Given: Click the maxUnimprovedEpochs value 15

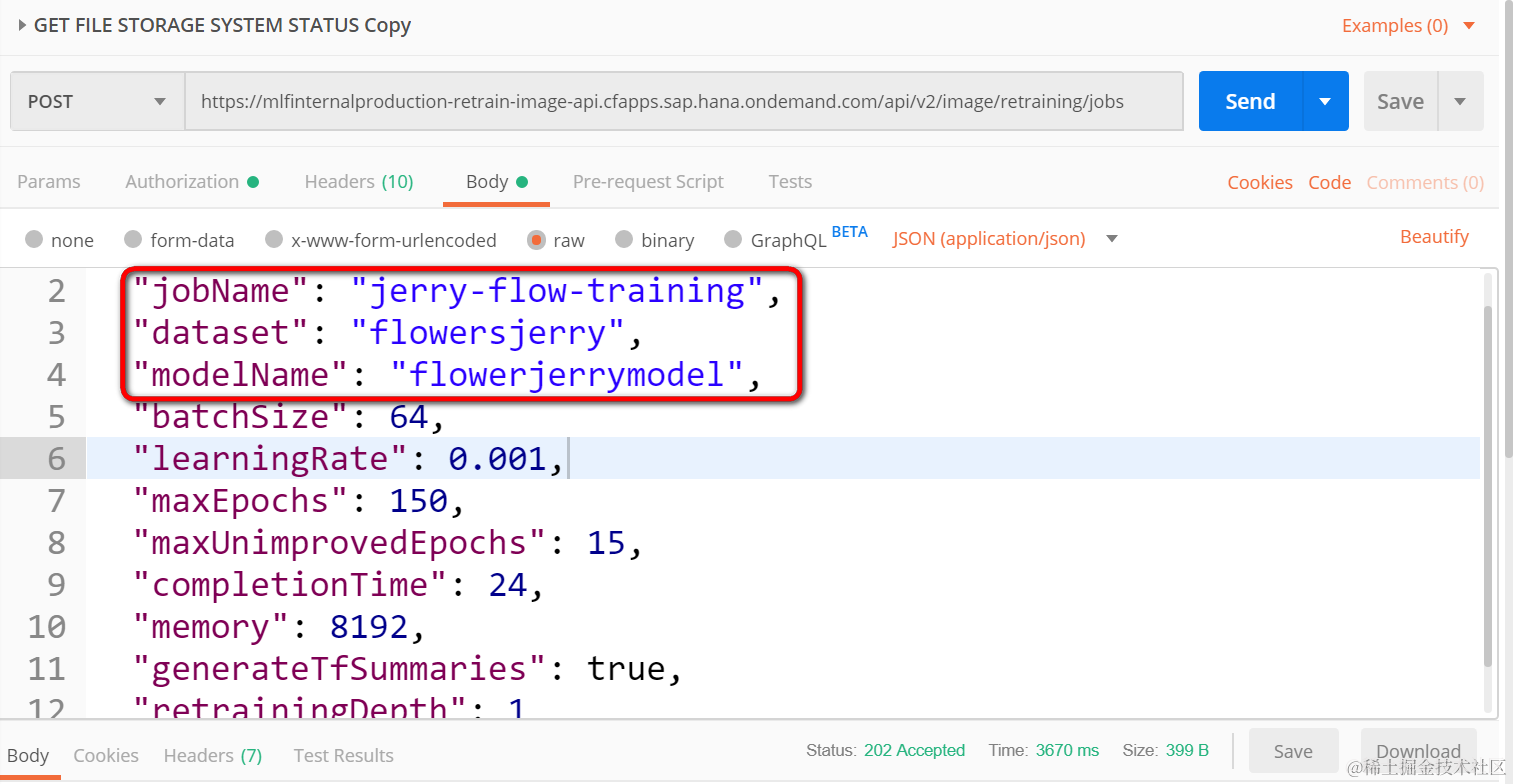Looking at the screenshot, I should click(607, 542).
